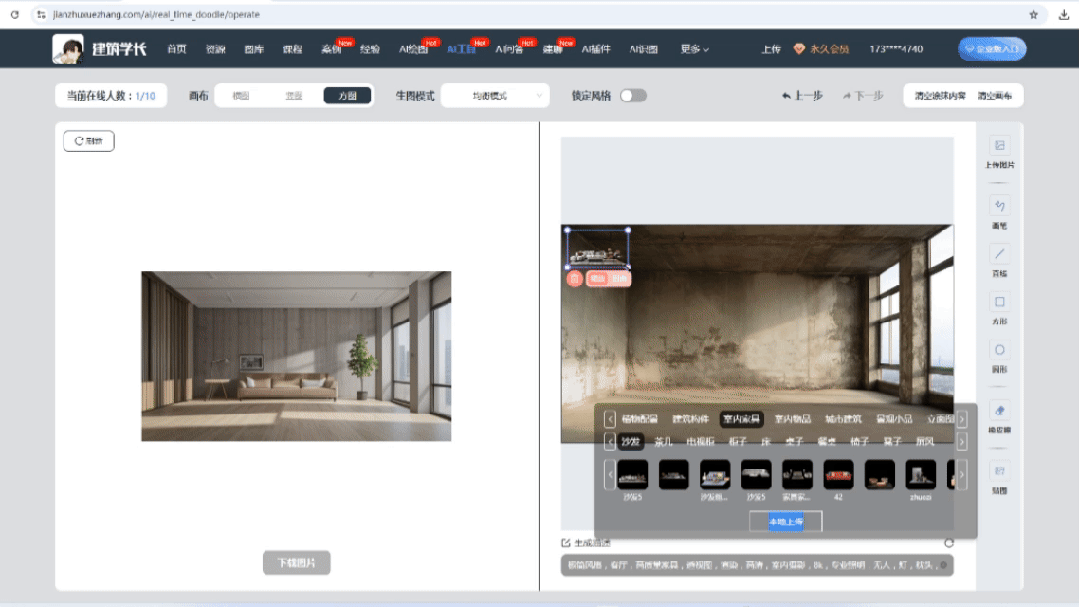Click the diamond permanent member icon

pyautogui.click(x=799, y=49)
